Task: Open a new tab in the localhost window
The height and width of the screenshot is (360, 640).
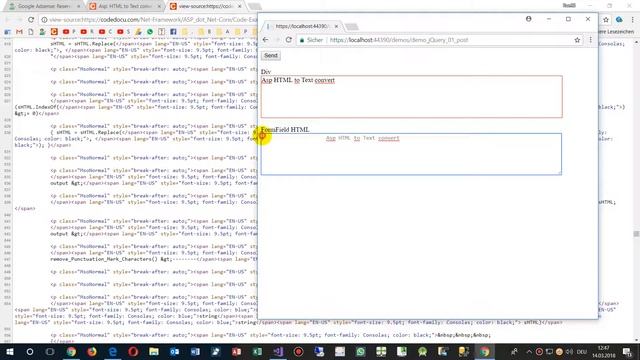Action: click(x=351, y=27)
